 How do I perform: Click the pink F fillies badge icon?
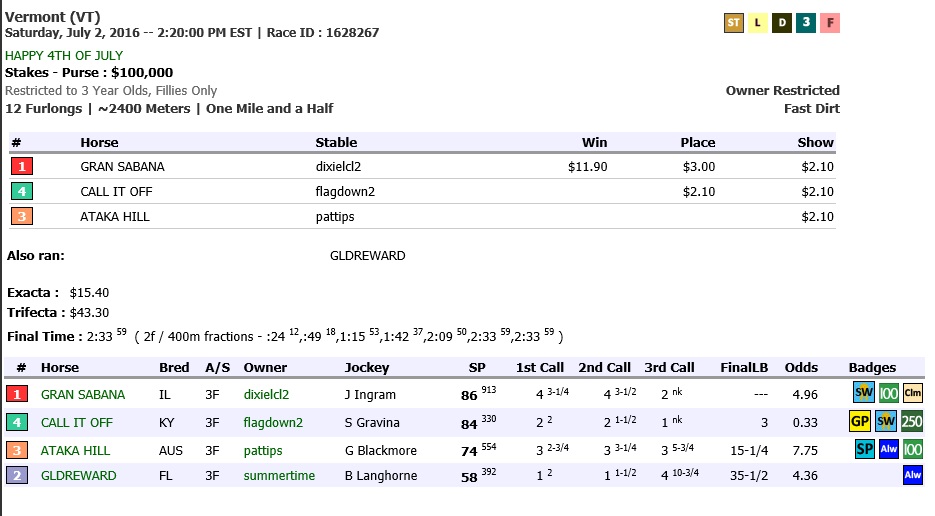[829, 23]
